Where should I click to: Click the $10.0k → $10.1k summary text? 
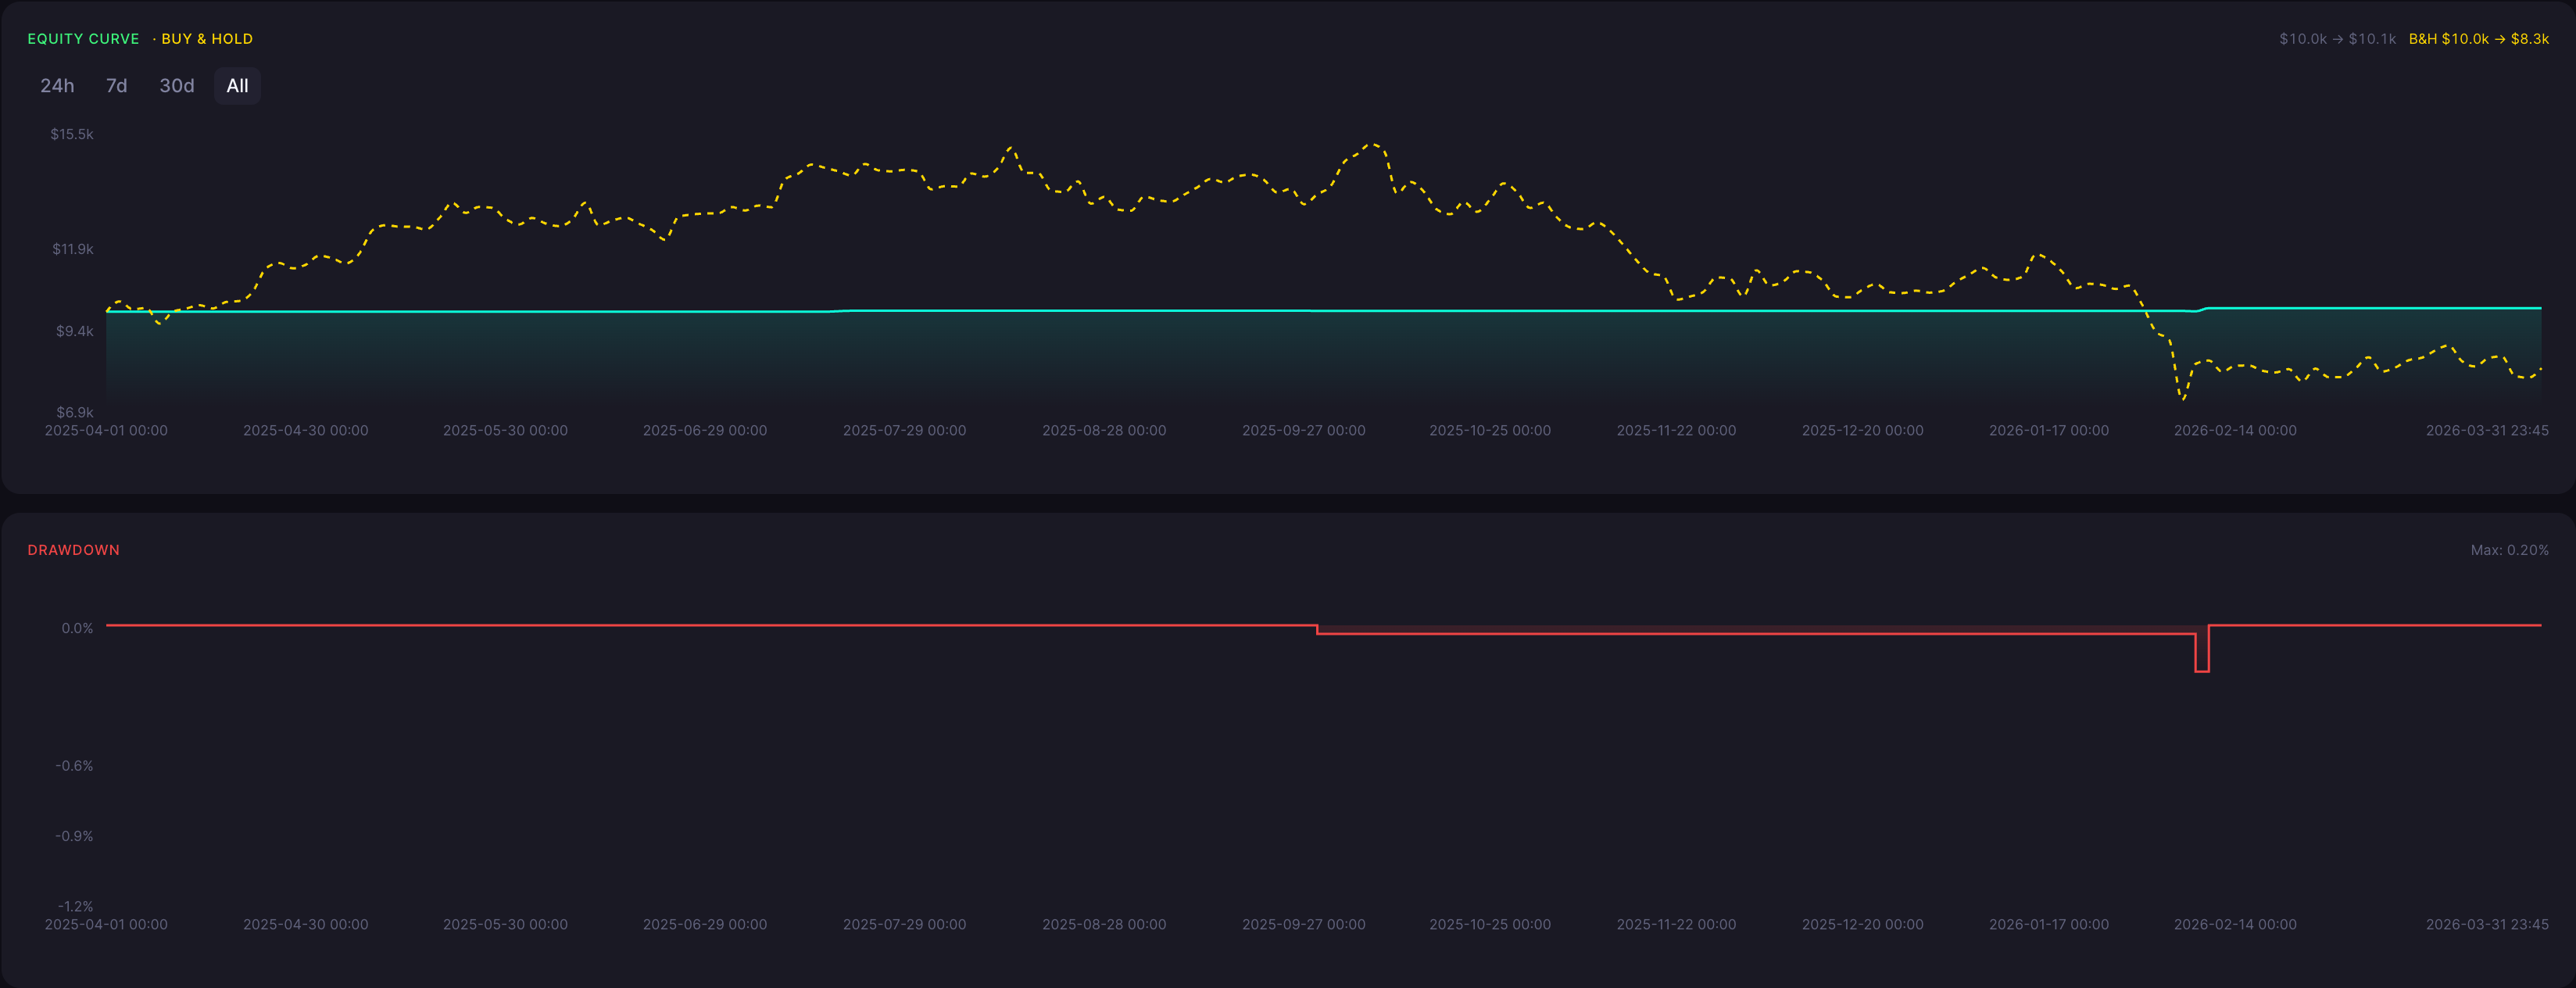click(2337, 39)
